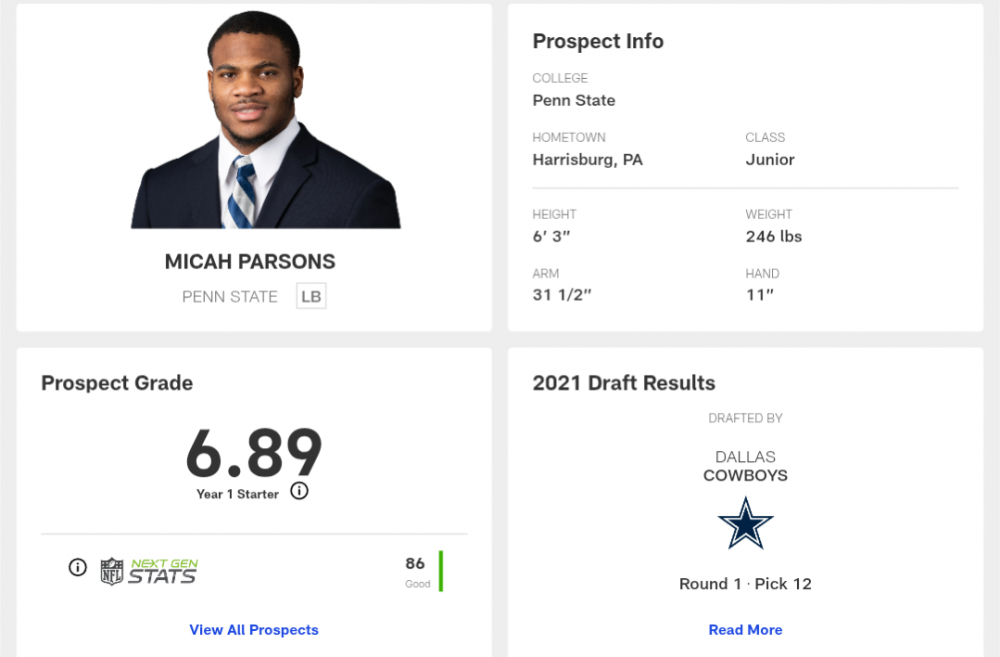This screenshot has height=657, width=1000.
Task: Click the 6.89 prospect grade number
Action: click(x=254, y=453)
